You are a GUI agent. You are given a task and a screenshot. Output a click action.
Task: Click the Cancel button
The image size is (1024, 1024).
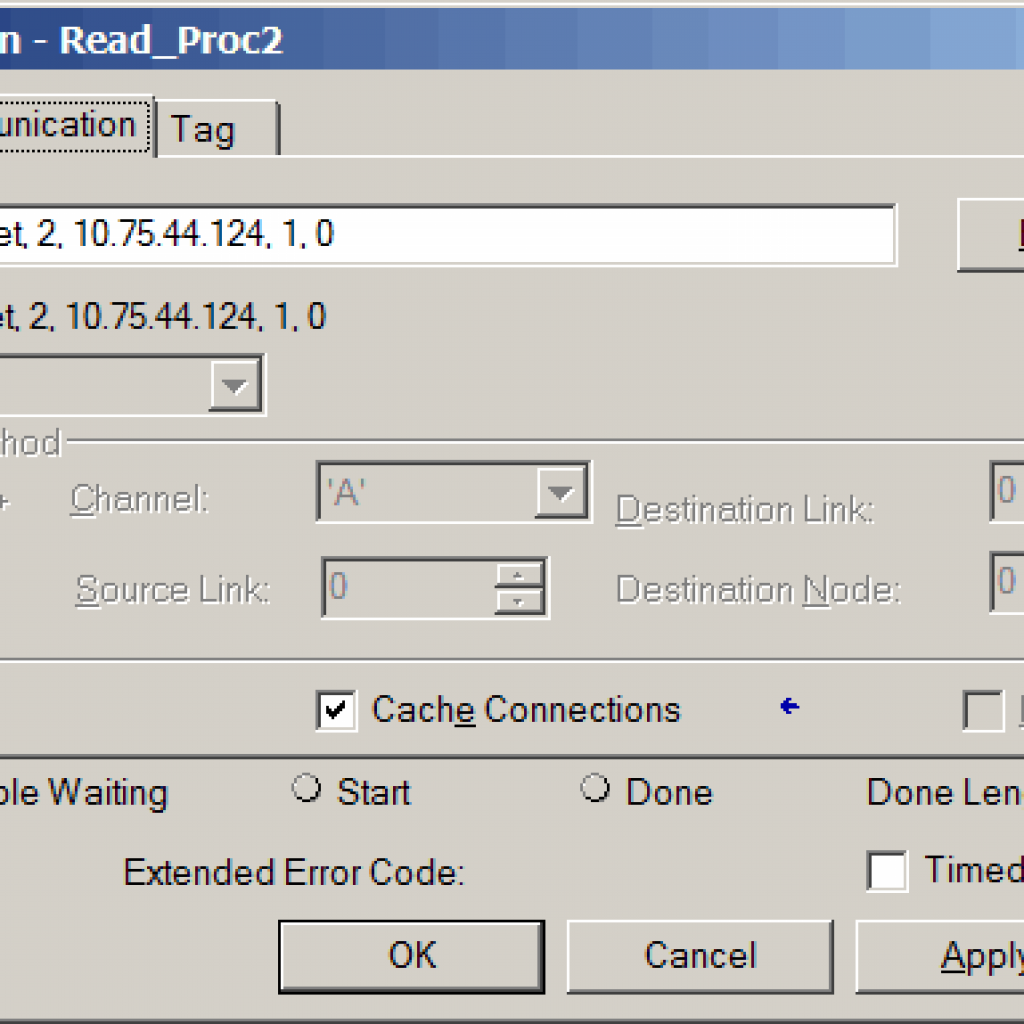coord(700,956)
